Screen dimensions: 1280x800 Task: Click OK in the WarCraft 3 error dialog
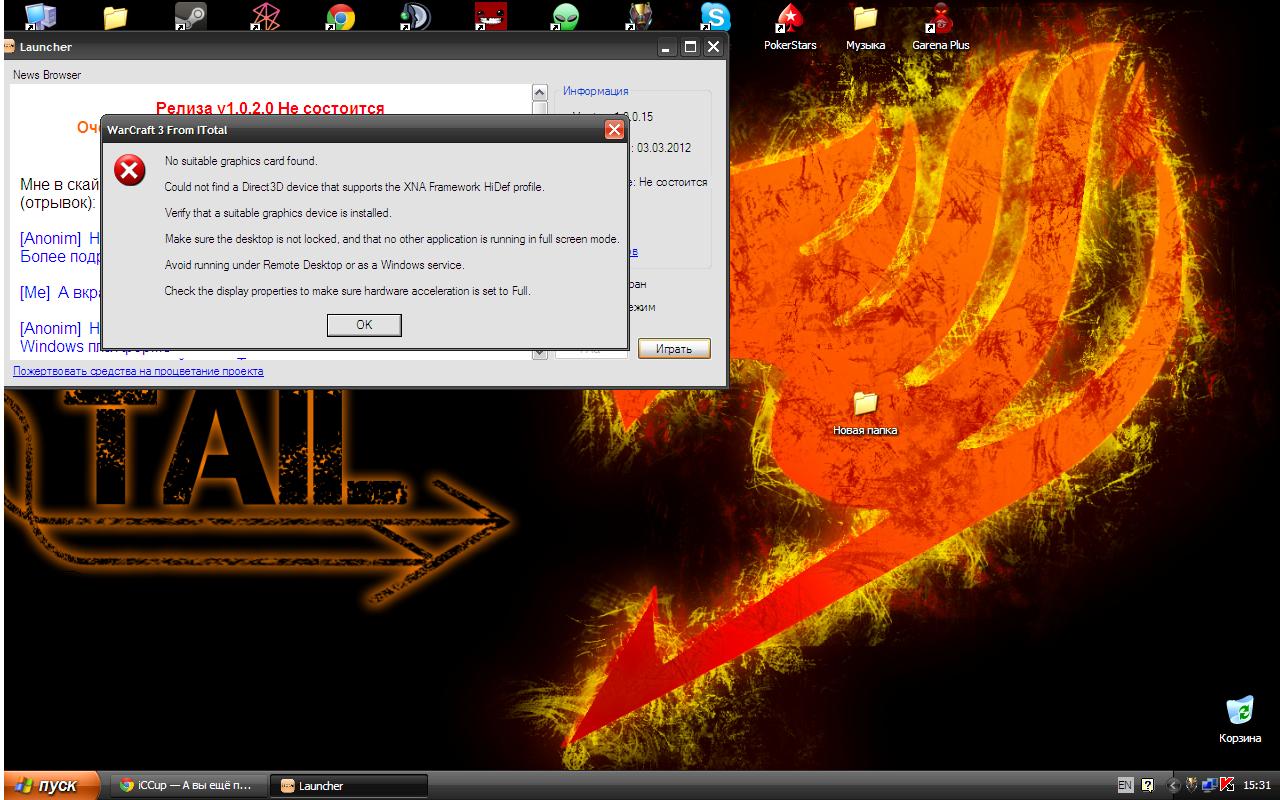[x=364, y=325]
